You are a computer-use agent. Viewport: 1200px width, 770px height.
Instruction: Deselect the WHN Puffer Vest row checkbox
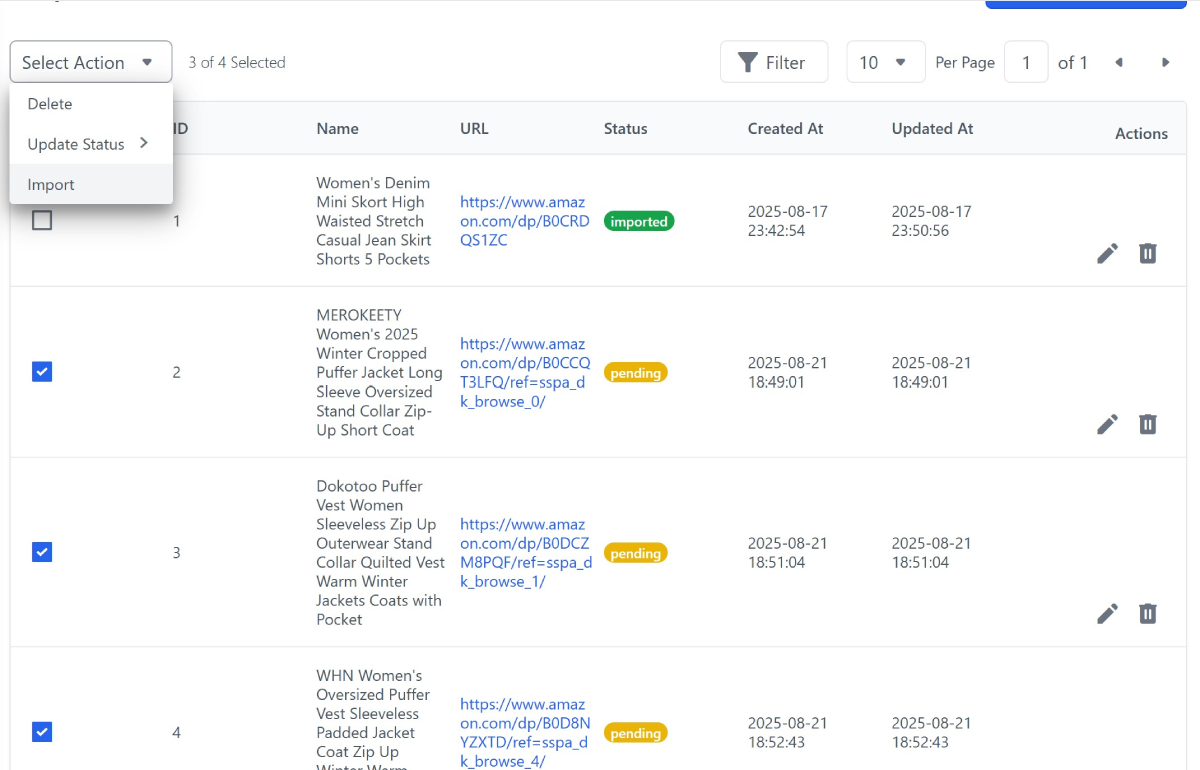pyautogui.click(x=42, y=732)
